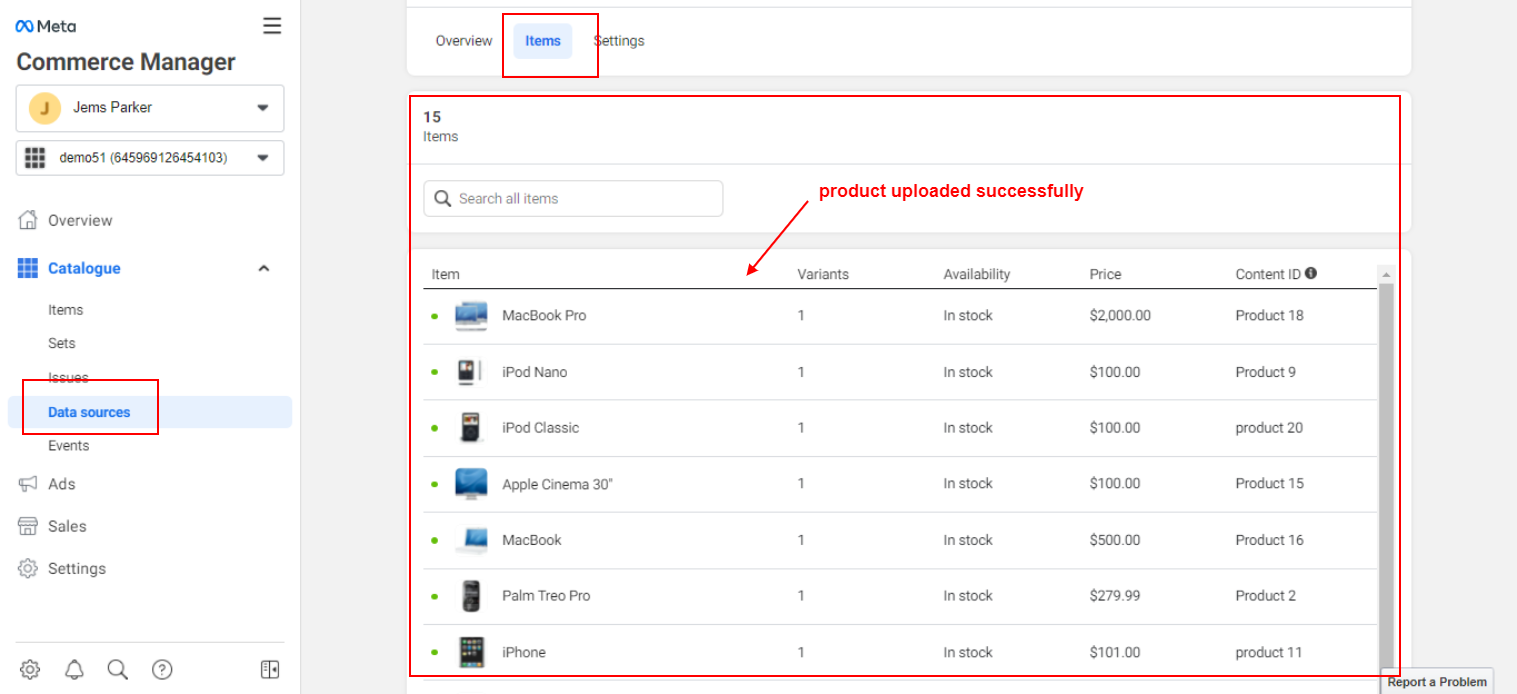Click the MacBook Pro item name
The height and width of the screenshot is (694, 1517).
(544, 316)
